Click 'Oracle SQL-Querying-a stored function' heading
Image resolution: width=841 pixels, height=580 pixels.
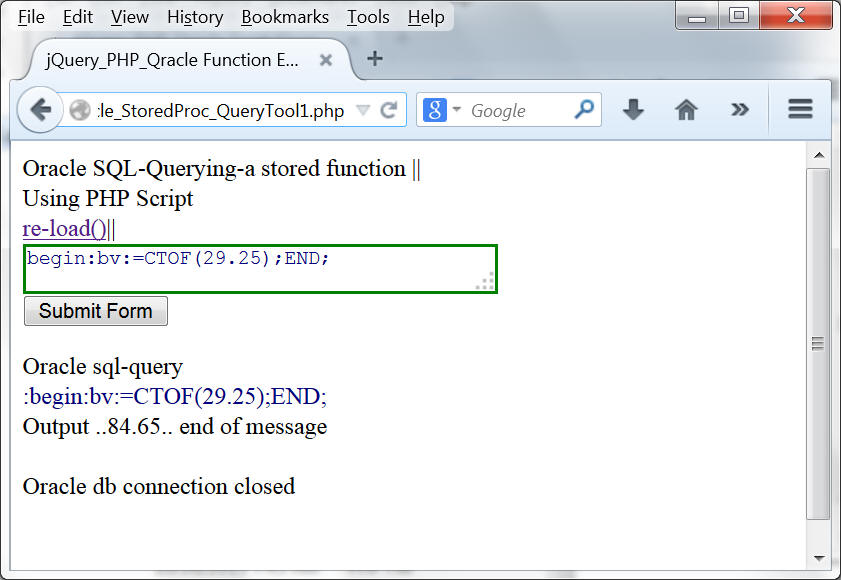[214, 169]
